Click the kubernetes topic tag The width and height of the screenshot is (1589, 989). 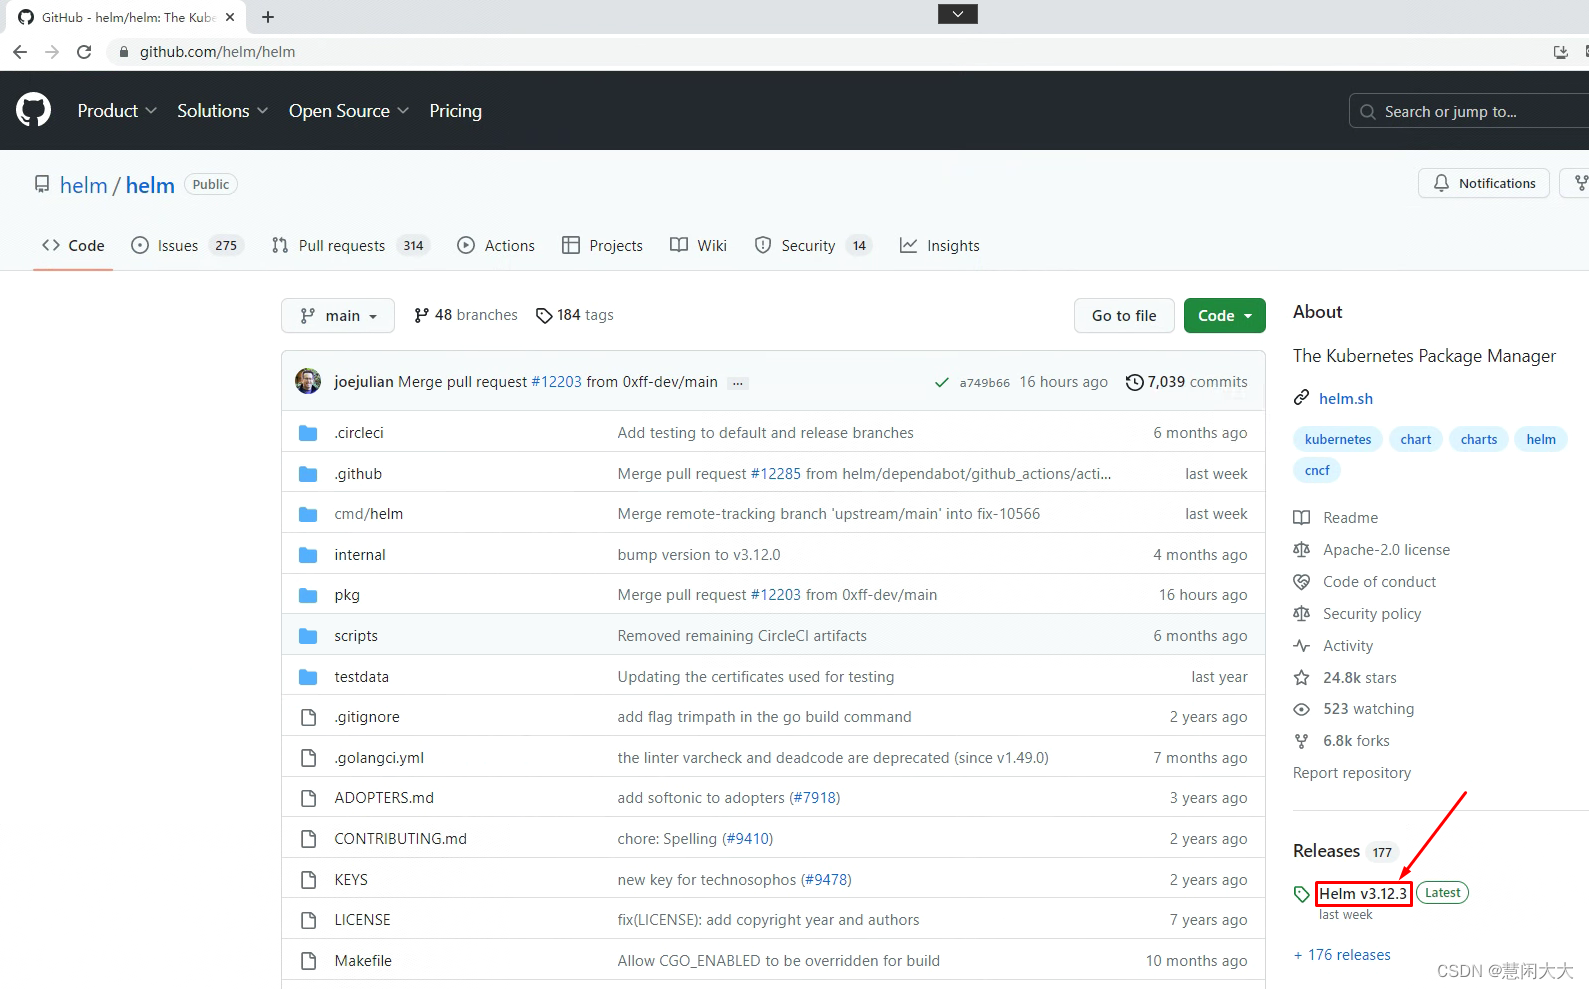(1338, 439)
